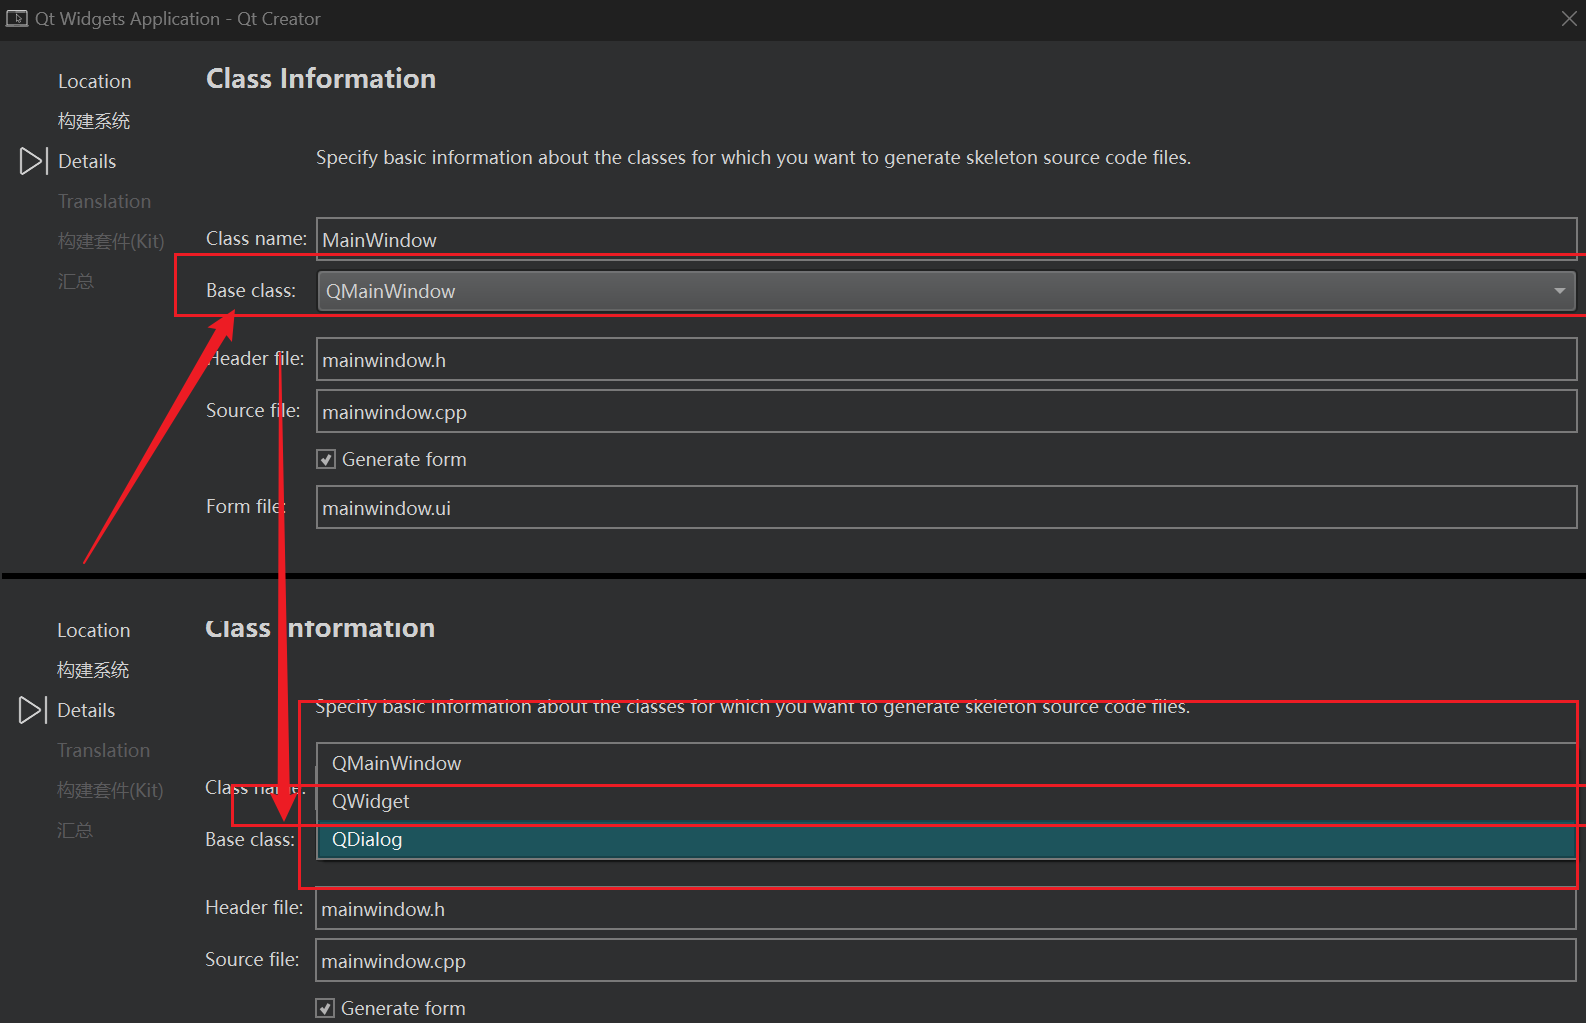Open the 汇总 summary step in upper sidebar

76,281
